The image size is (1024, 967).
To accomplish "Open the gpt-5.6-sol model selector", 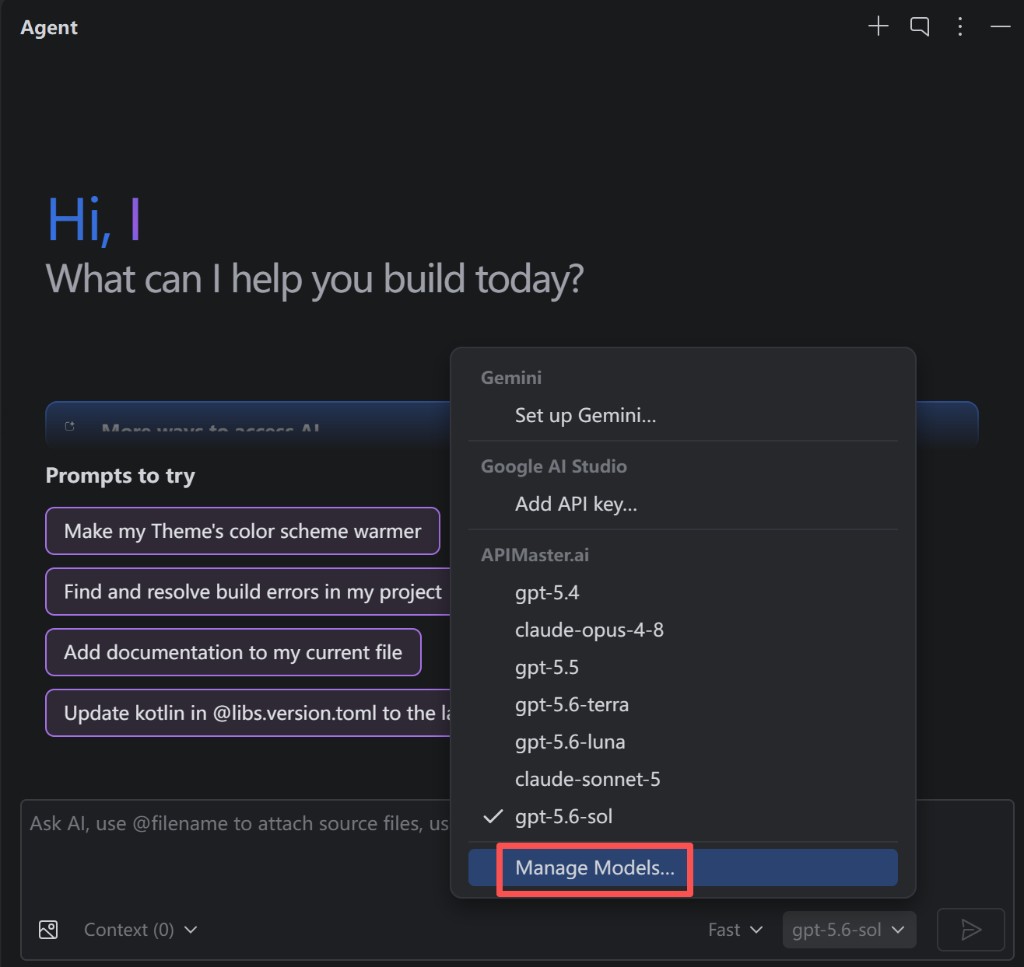I will pyautogui.click(x=849, y=929).
